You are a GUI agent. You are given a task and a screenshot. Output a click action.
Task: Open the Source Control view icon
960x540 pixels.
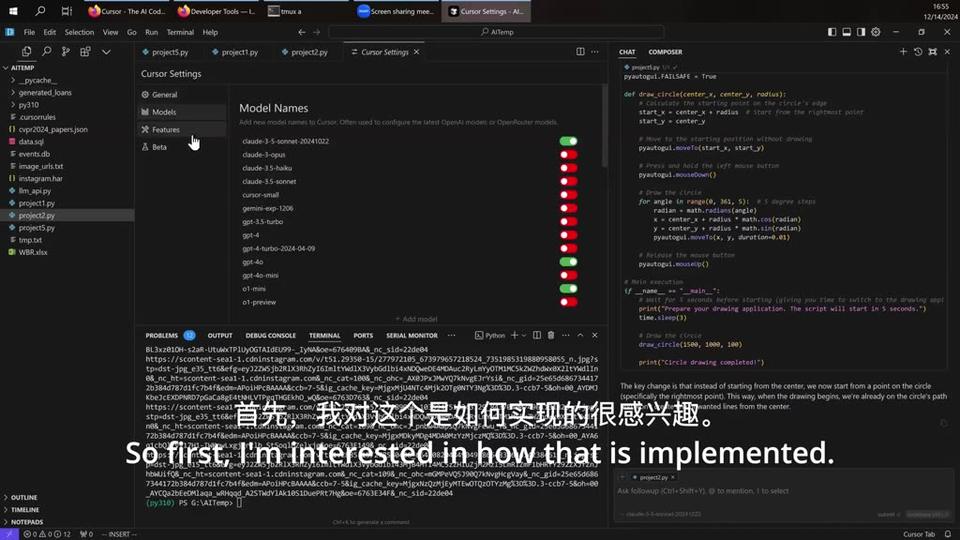click(x=66, y=52)
